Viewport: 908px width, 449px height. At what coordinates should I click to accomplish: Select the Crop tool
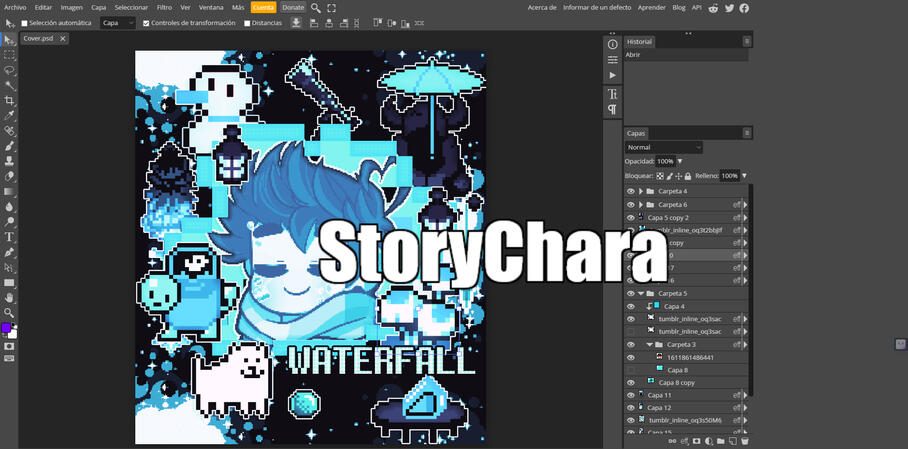point(10,100)
